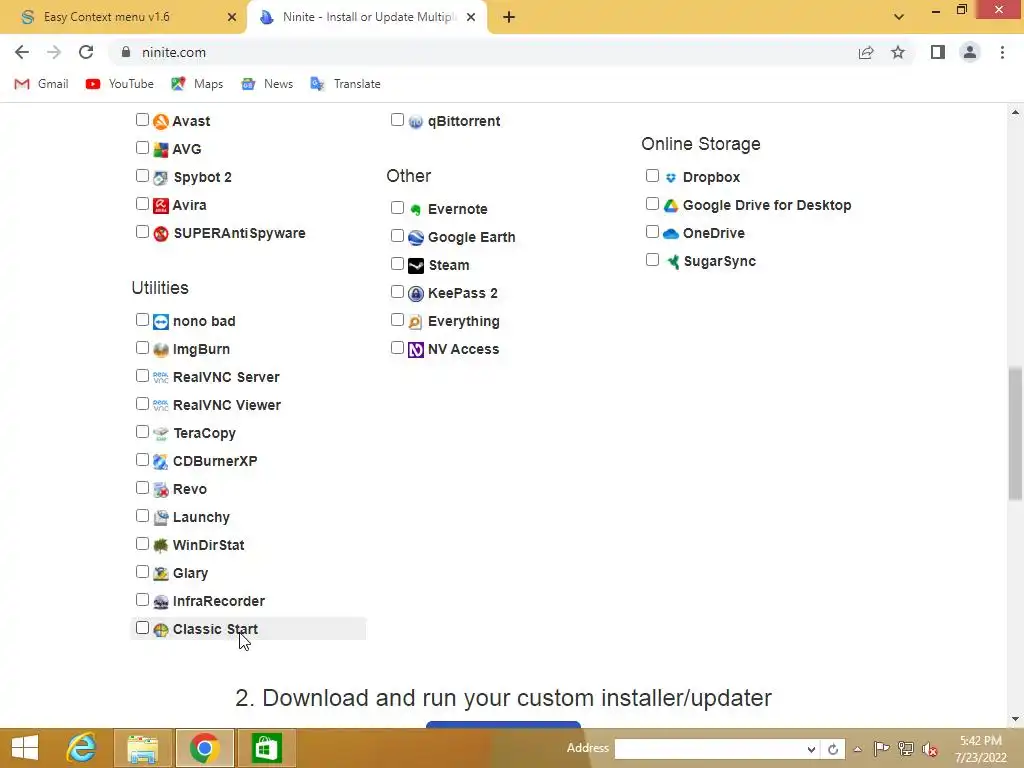Tick the WinDirStat checkbox
This screenshot has width=1024, height=768.
(x=142, y=544)
